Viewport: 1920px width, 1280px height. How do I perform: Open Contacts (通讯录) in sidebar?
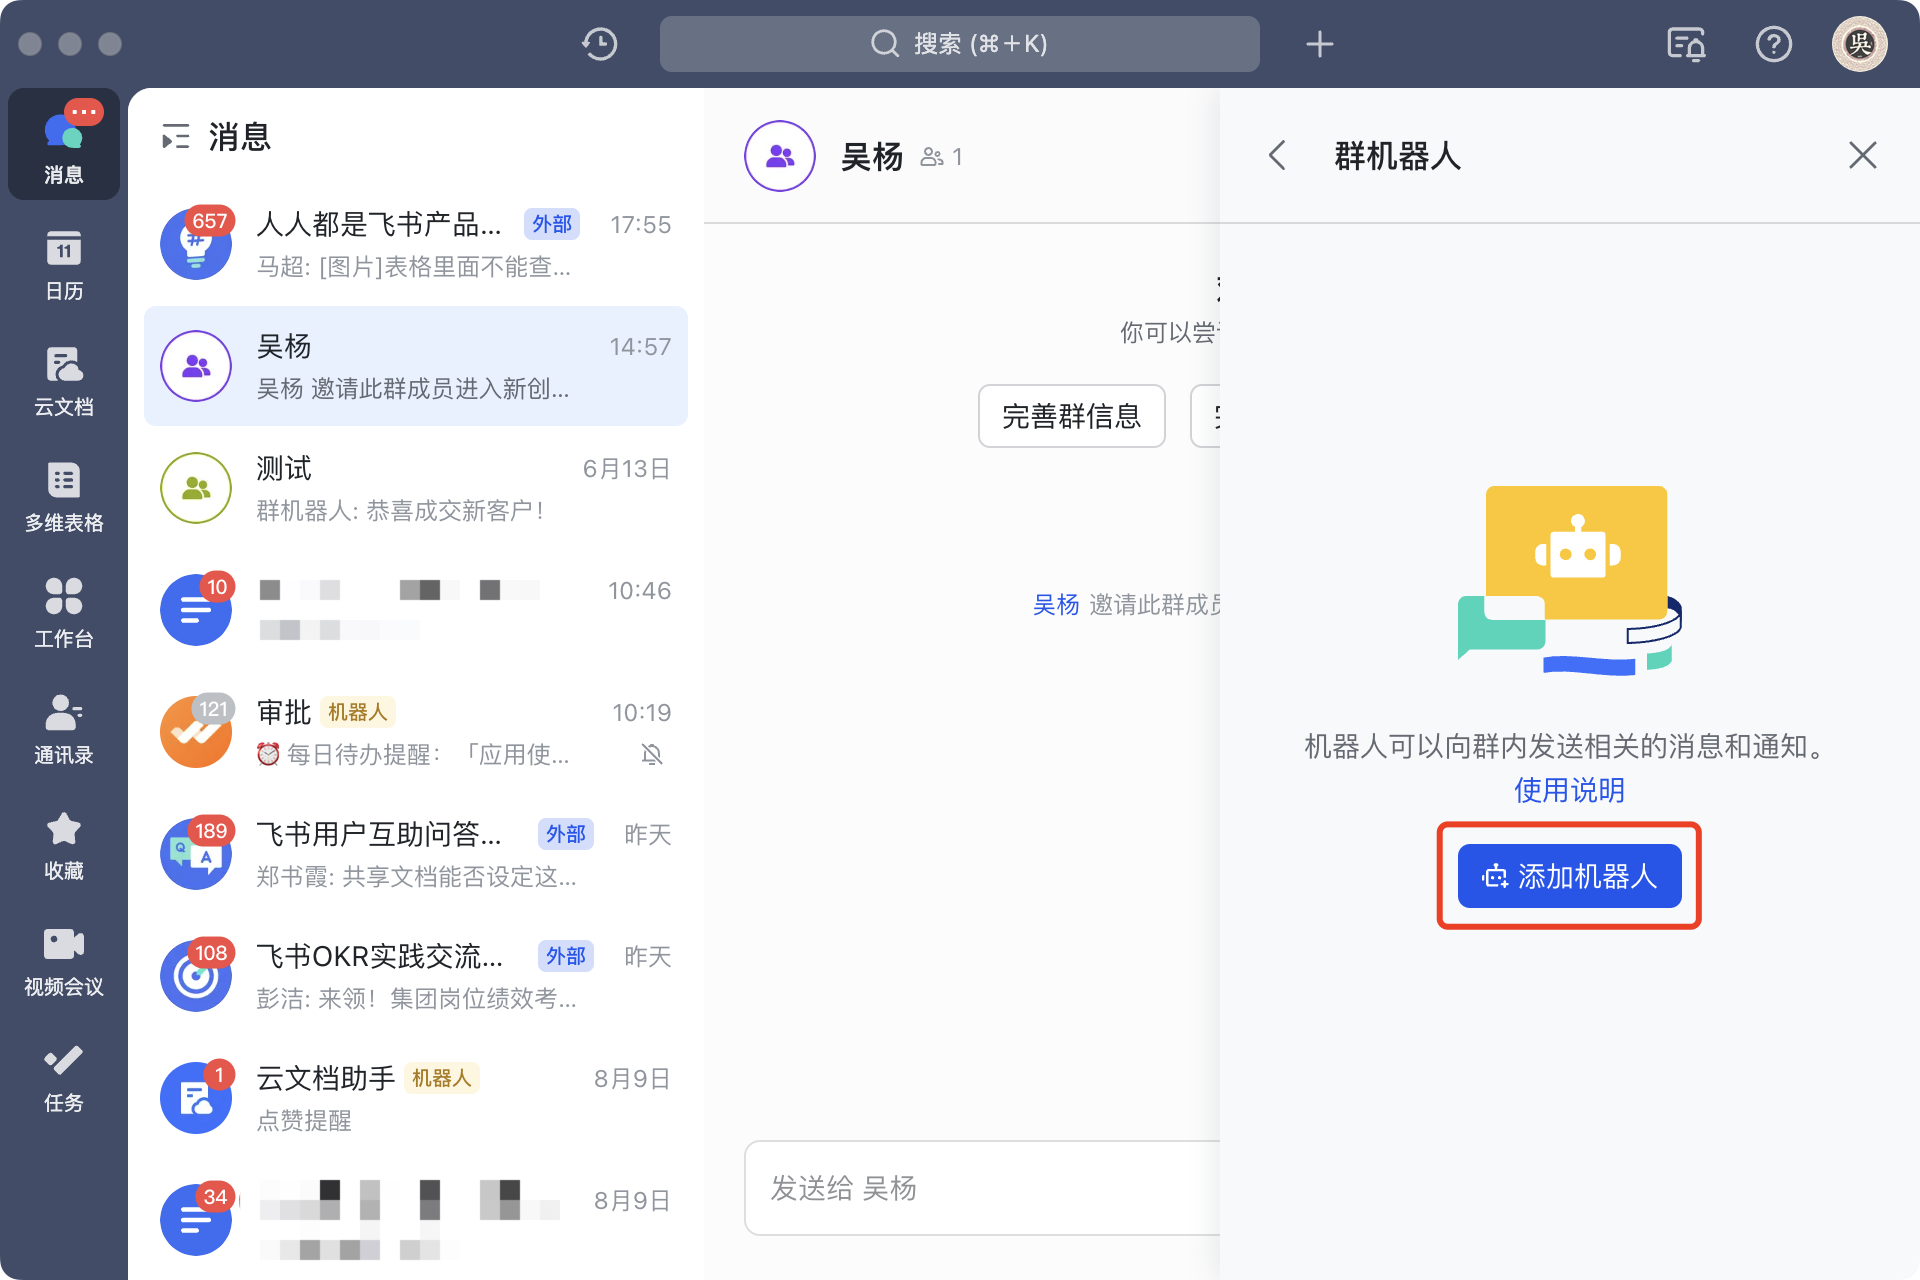point(64,728)
